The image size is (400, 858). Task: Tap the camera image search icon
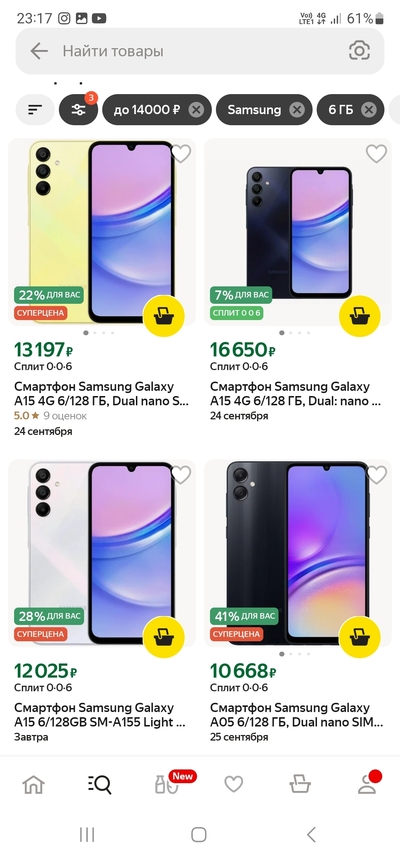pyautogui.click(x=360, y=51)
